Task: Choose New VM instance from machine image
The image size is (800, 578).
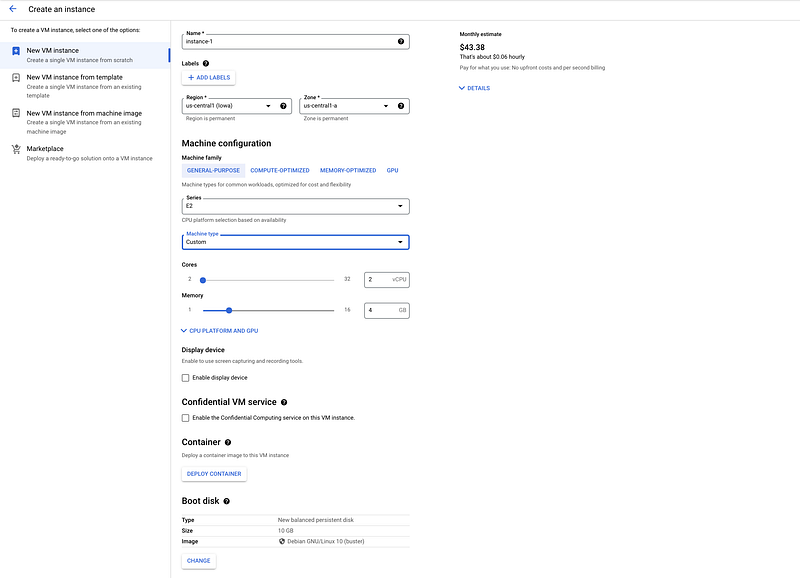Action: click(84, 122)
